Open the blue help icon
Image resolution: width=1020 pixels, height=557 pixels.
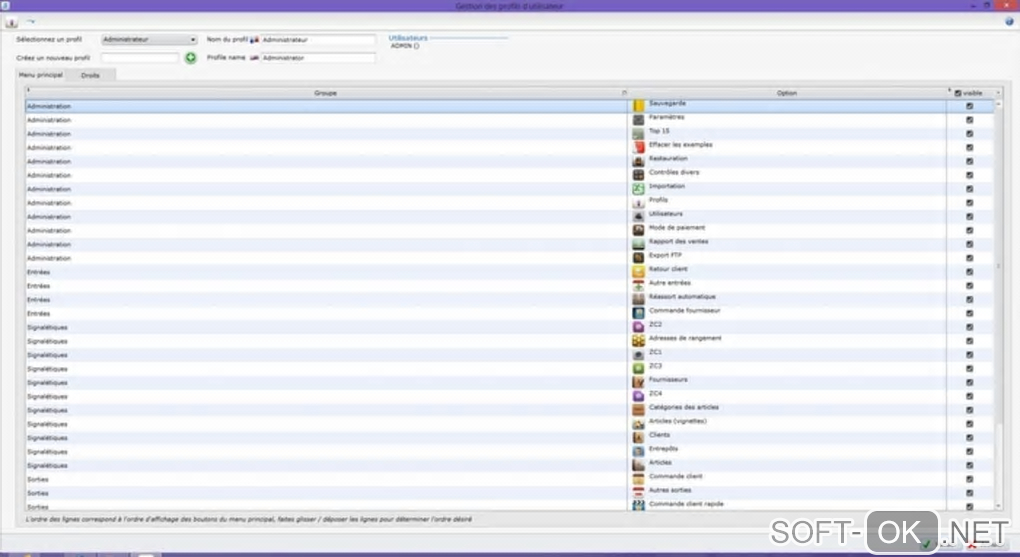pyautogui.click(x=1010, y=21)
